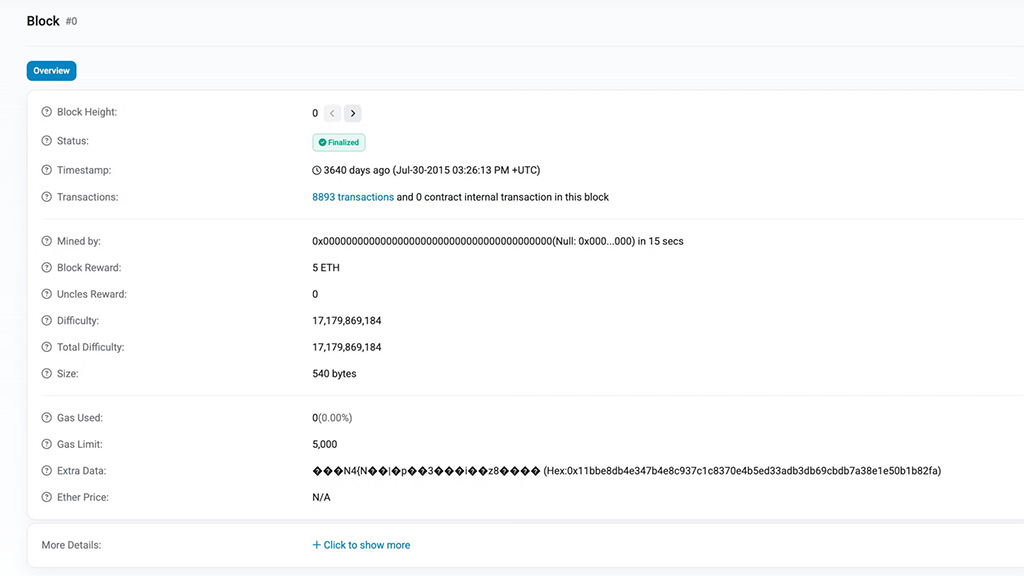Open the 8893 transactions link

click(x=353, y=198)
